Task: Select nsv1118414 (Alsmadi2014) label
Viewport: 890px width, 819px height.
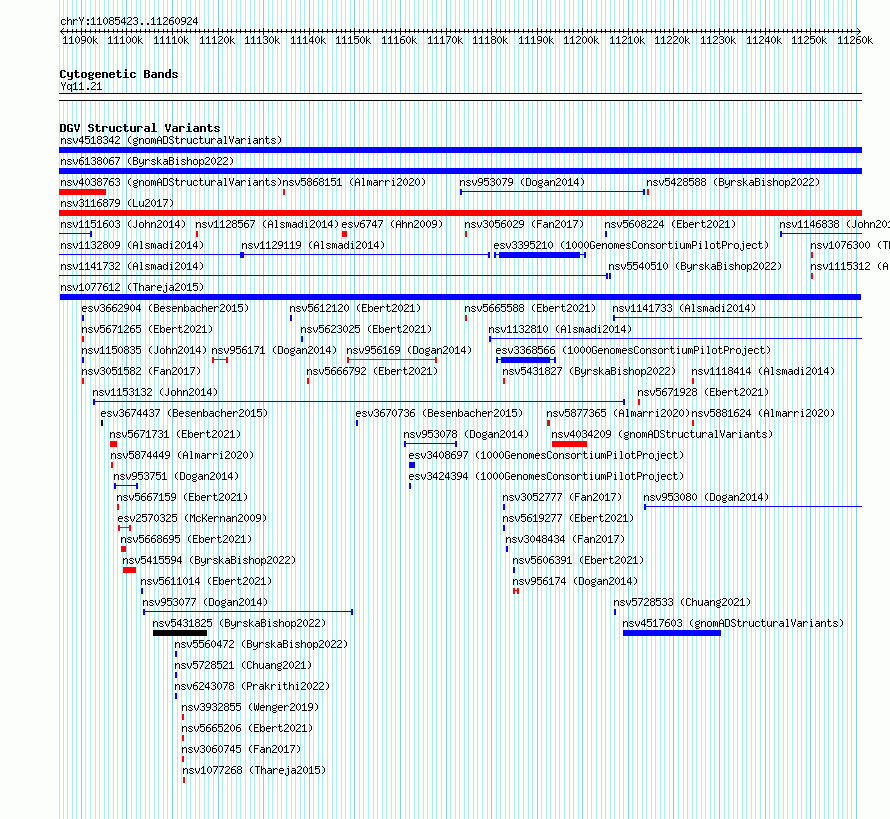Action: point(763,371)
